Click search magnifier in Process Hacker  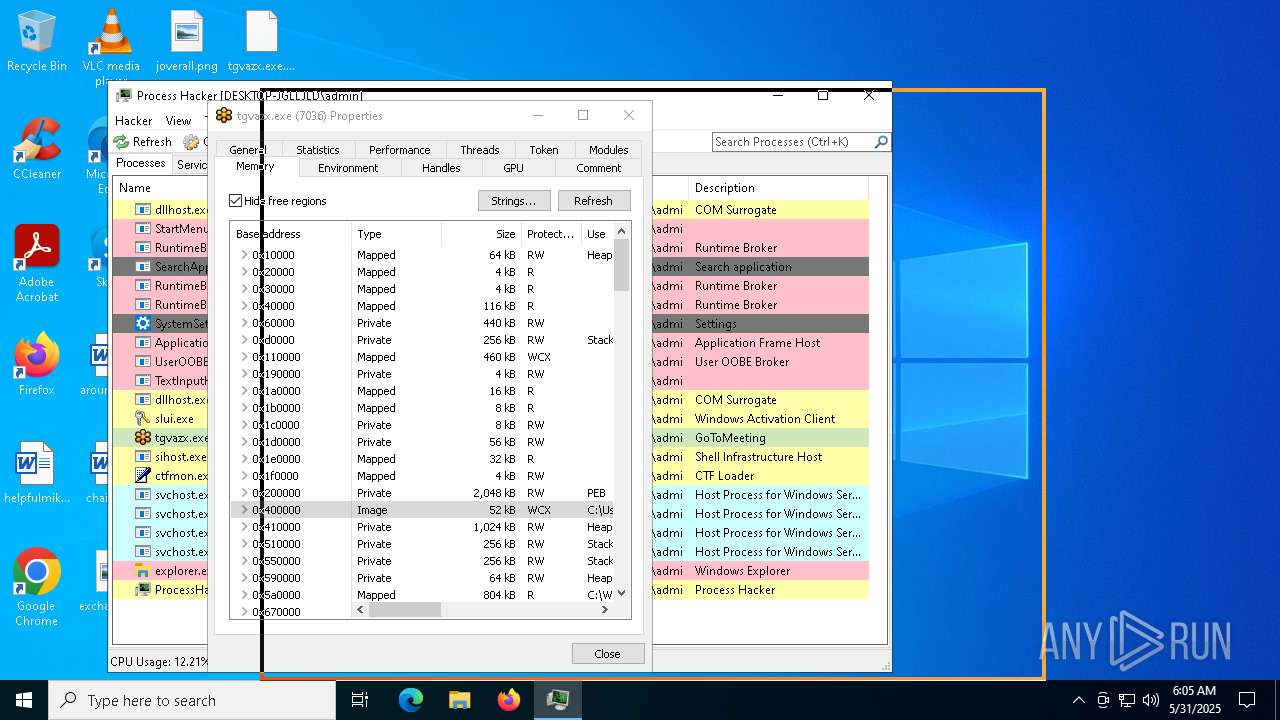click(881, 142)
